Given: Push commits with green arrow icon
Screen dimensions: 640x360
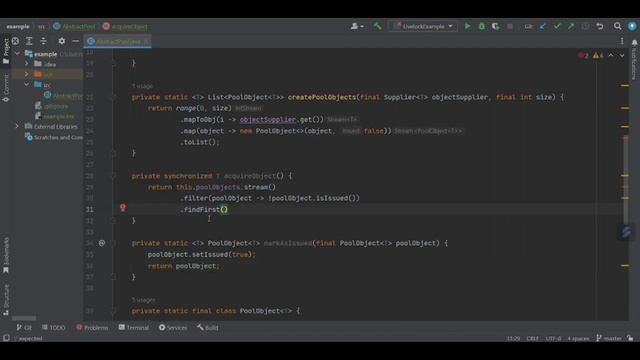Looking at the screenshot, I should click(x=571, y=26).
